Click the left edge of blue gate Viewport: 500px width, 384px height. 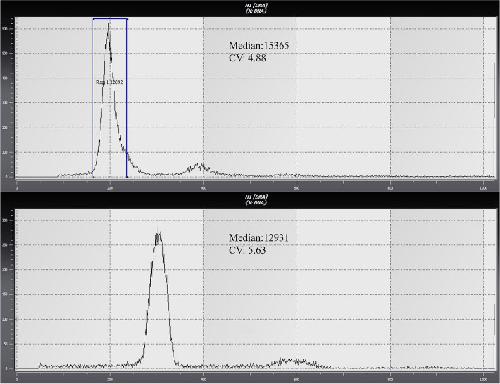click(93, 98)
